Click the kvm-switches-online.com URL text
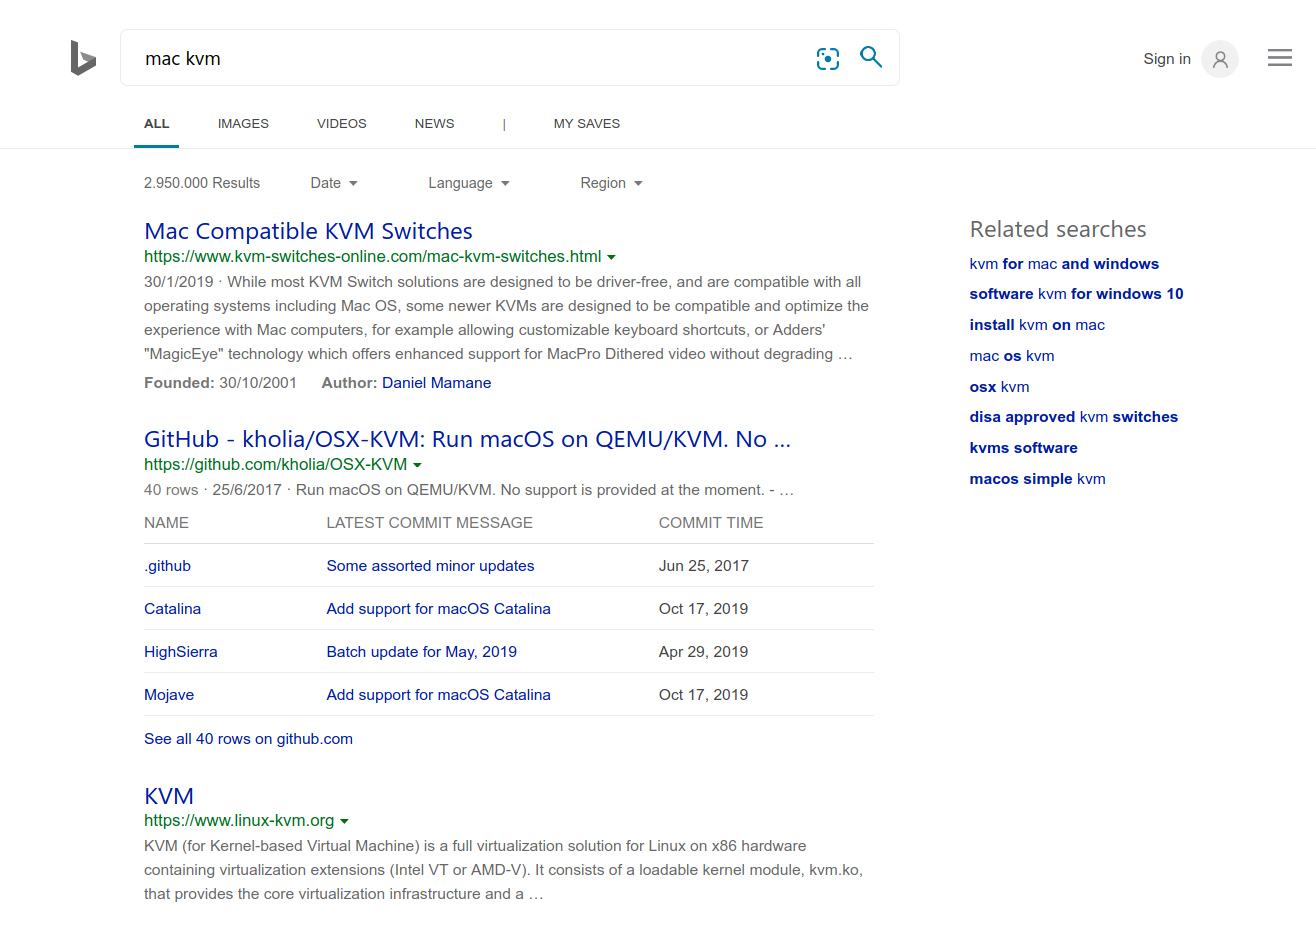 (x=373, y=256)
